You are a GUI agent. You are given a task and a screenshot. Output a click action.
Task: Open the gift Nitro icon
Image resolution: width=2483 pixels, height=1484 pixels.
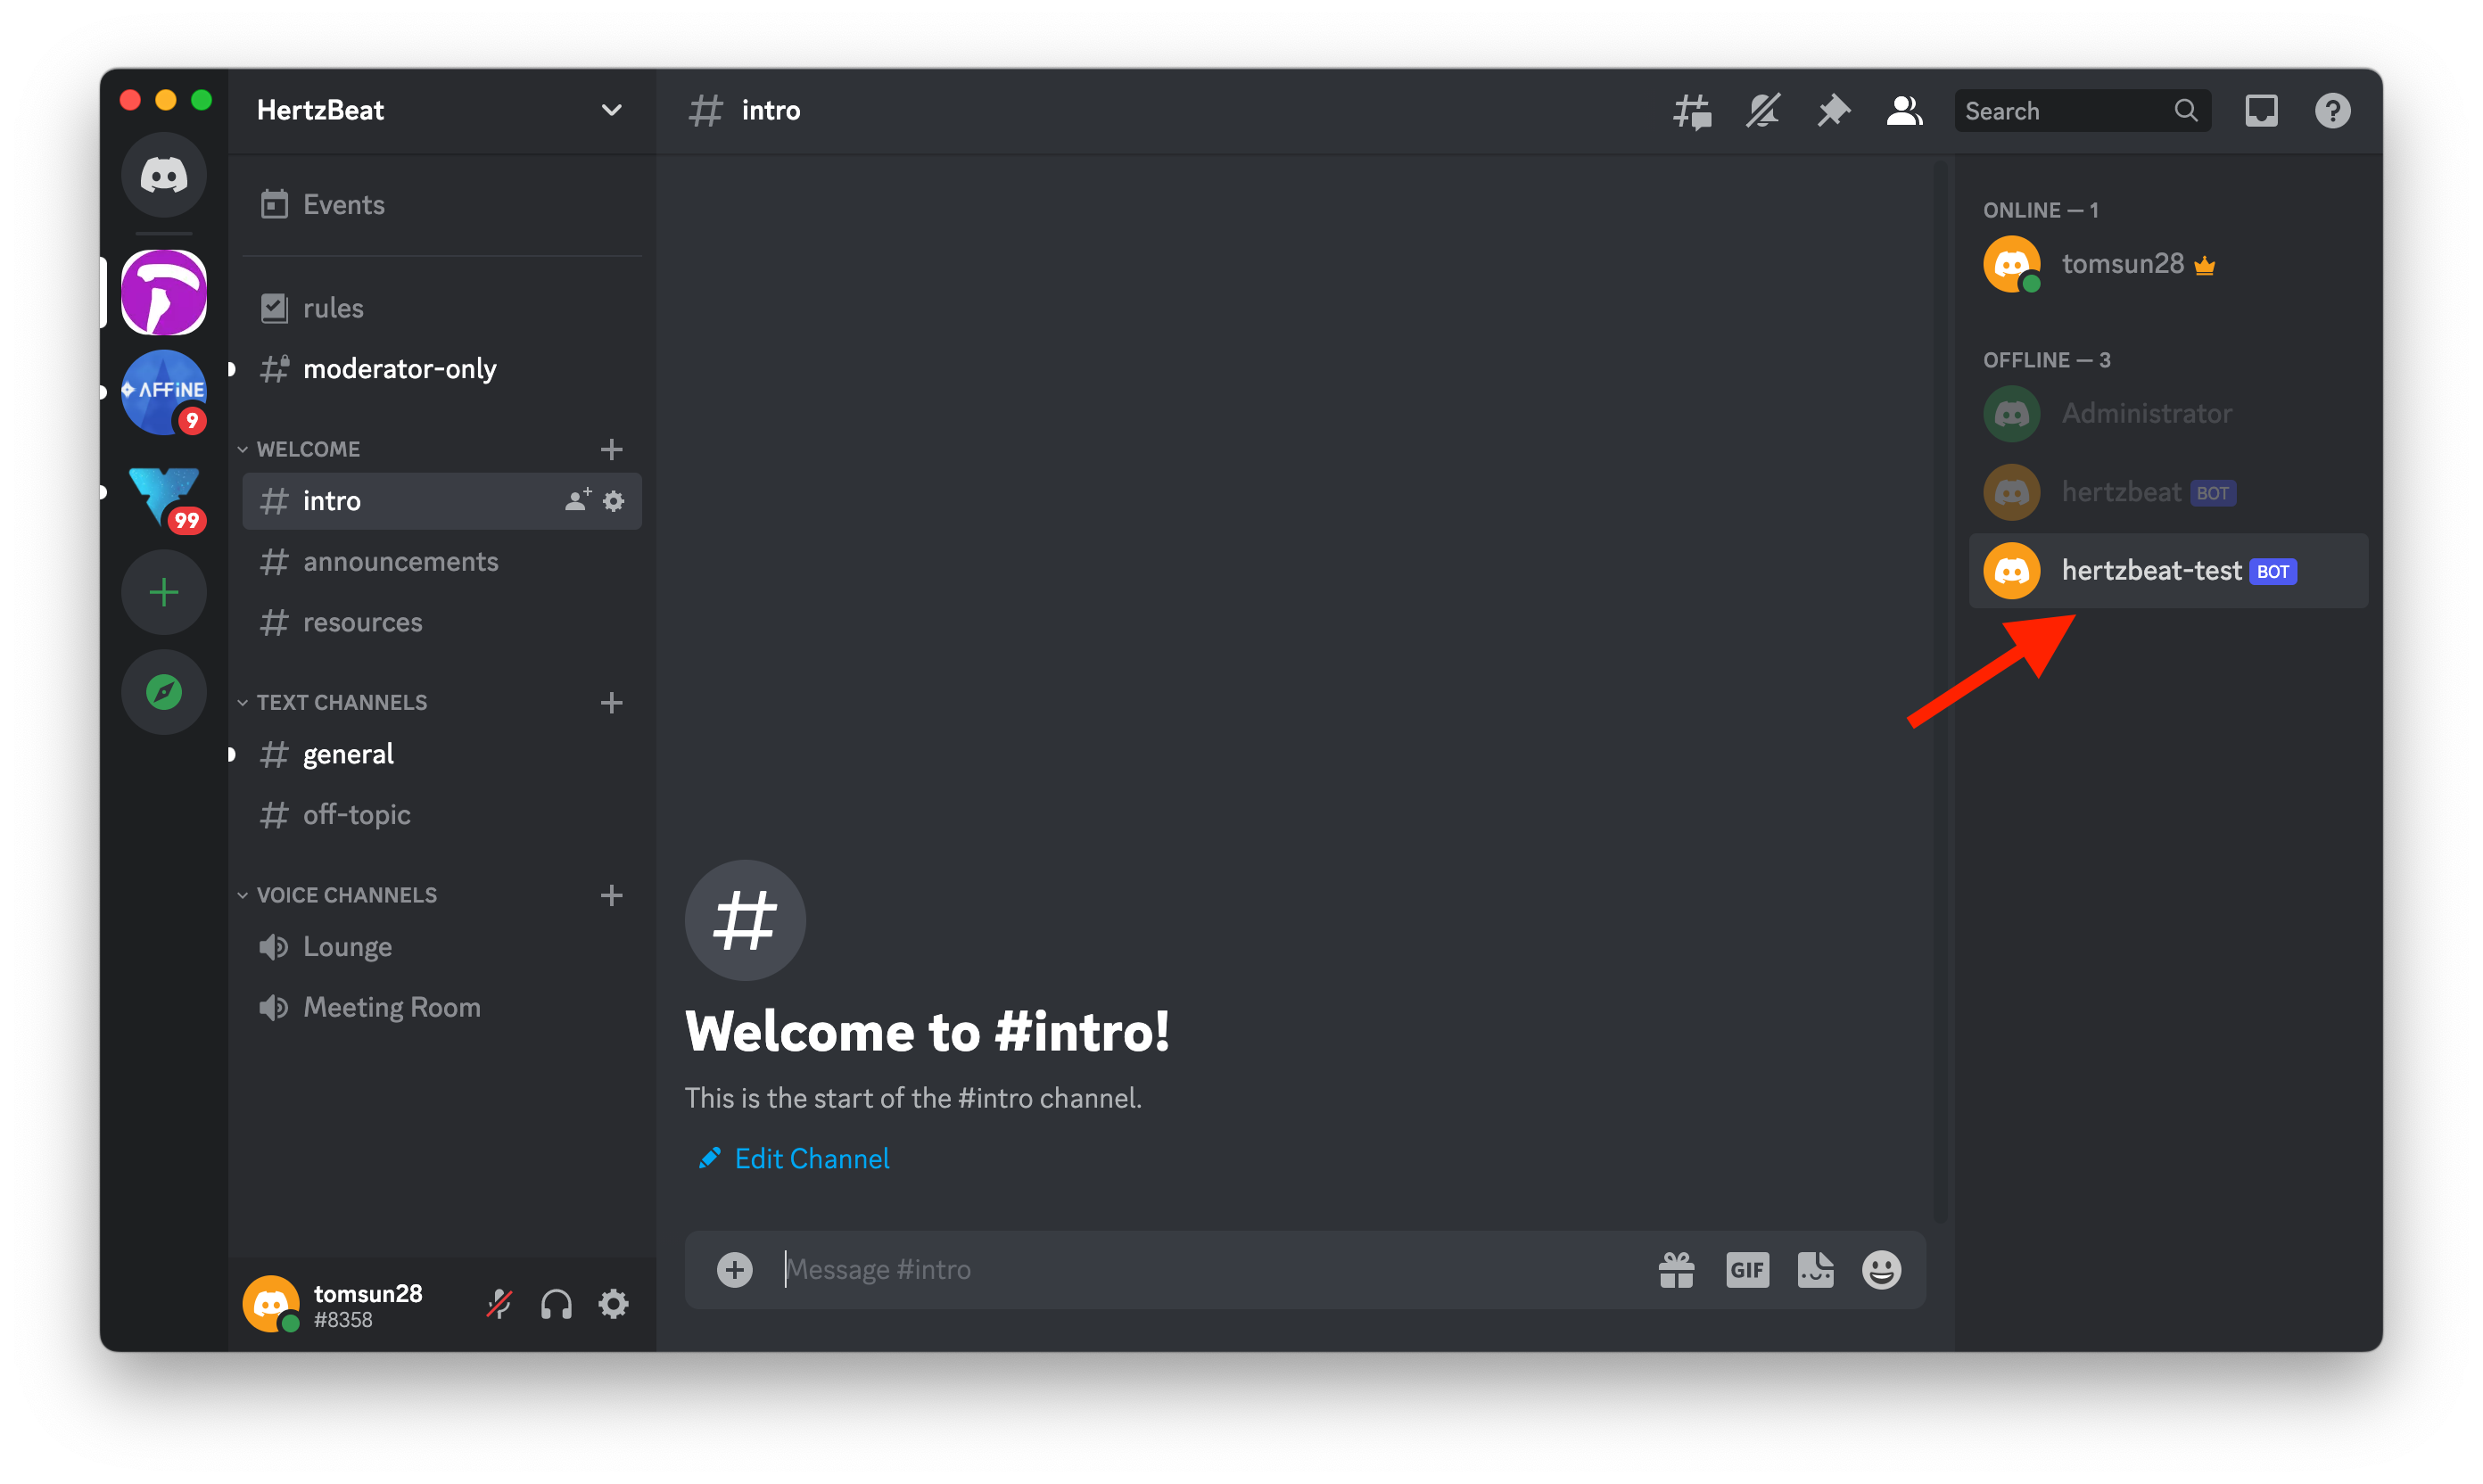coord(1676,1270)
